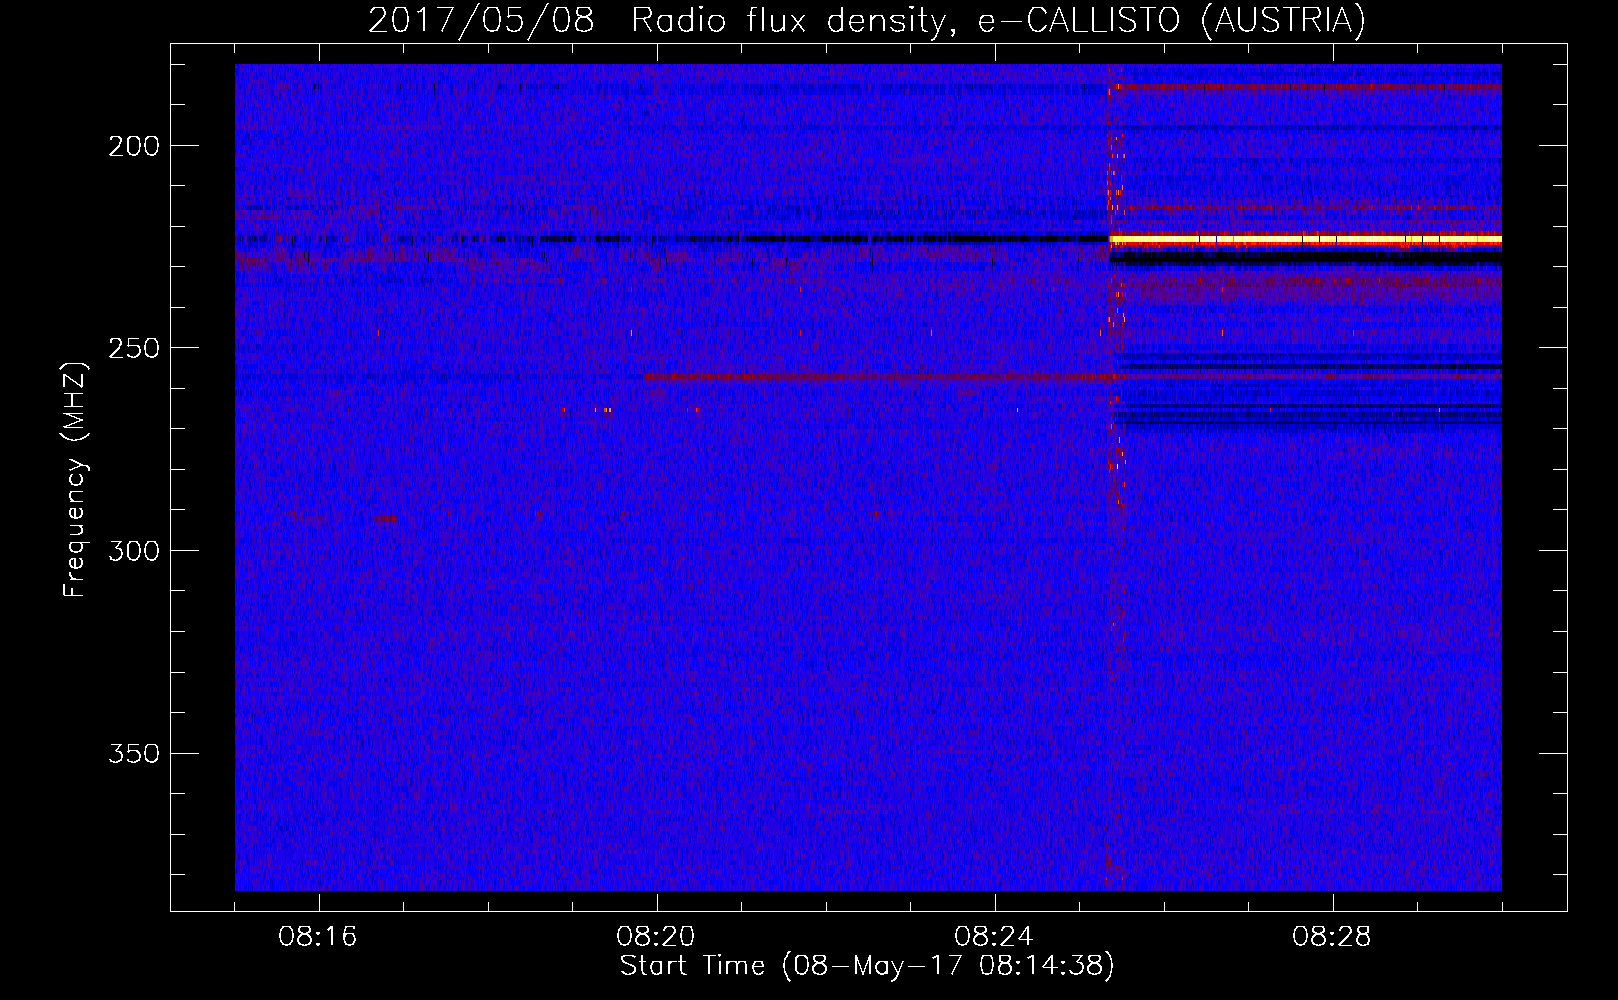Click the 'Start Time (08-May-17 08:14:38)' label
The width and height of the screenshot is (1618, 1000).
pyautogui.click(x=866, y=966)
